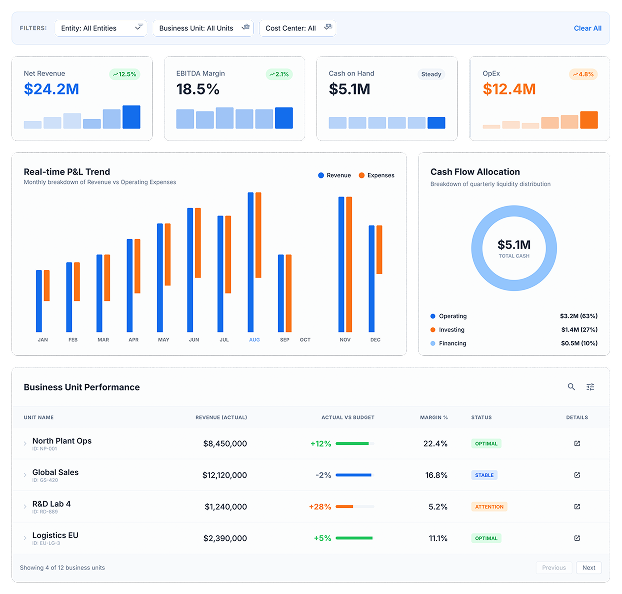Click the STABLE status badge

484,475
